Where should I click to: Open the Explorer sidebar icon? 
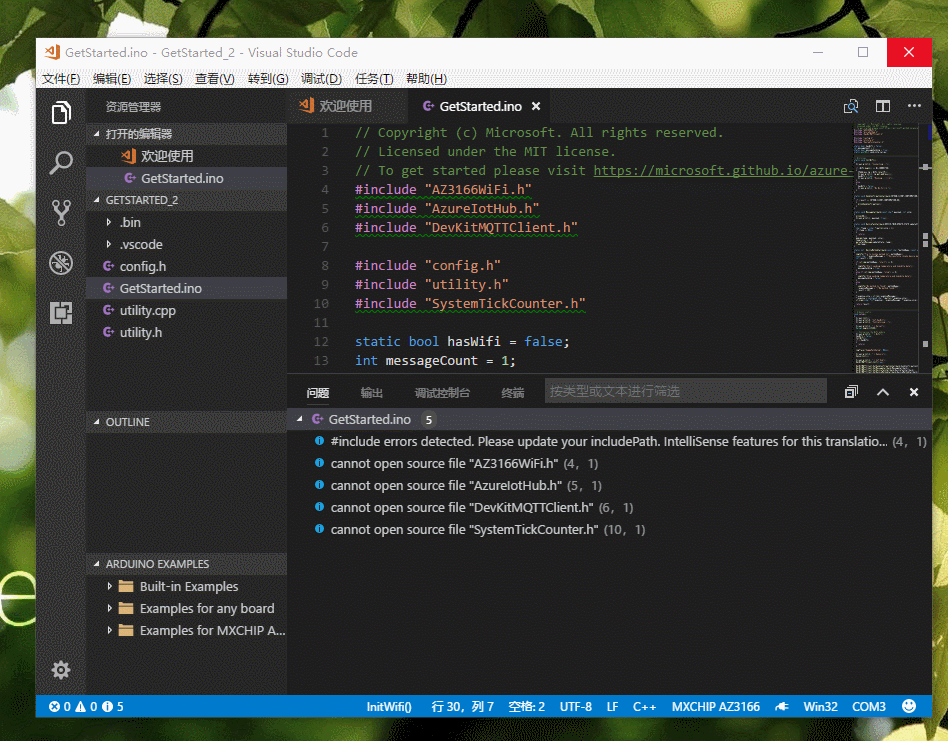[60, 113]
